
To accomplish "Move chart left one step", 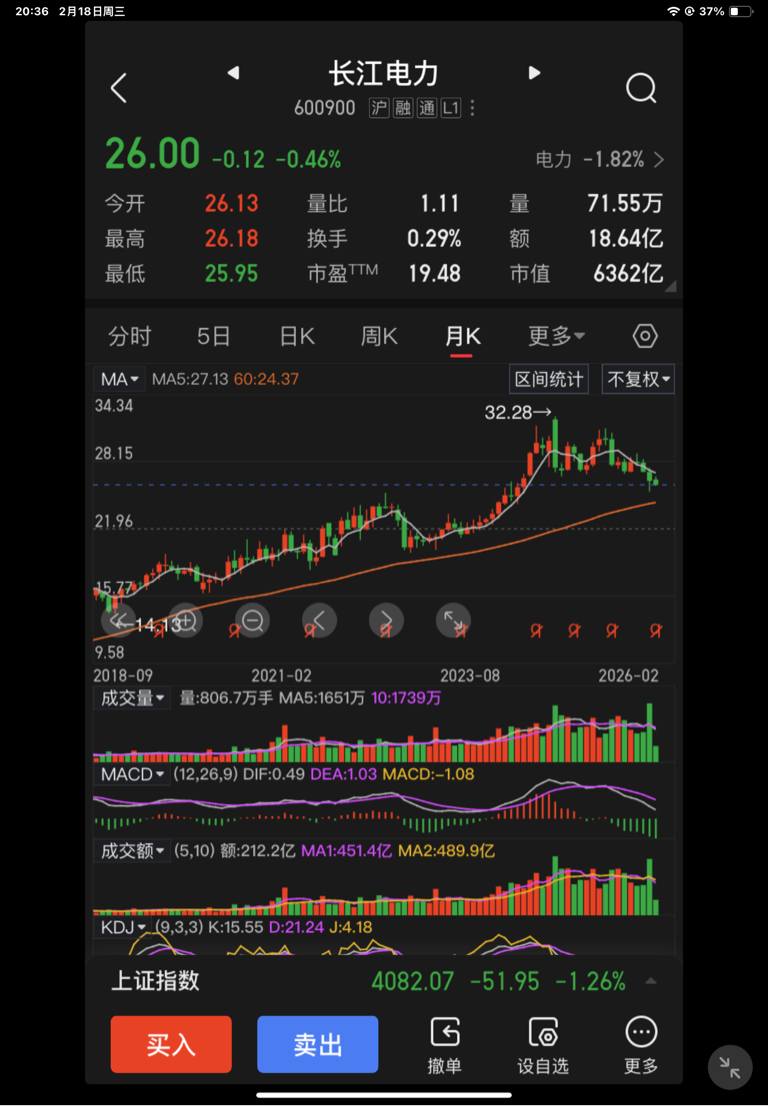I will point(319,621).
